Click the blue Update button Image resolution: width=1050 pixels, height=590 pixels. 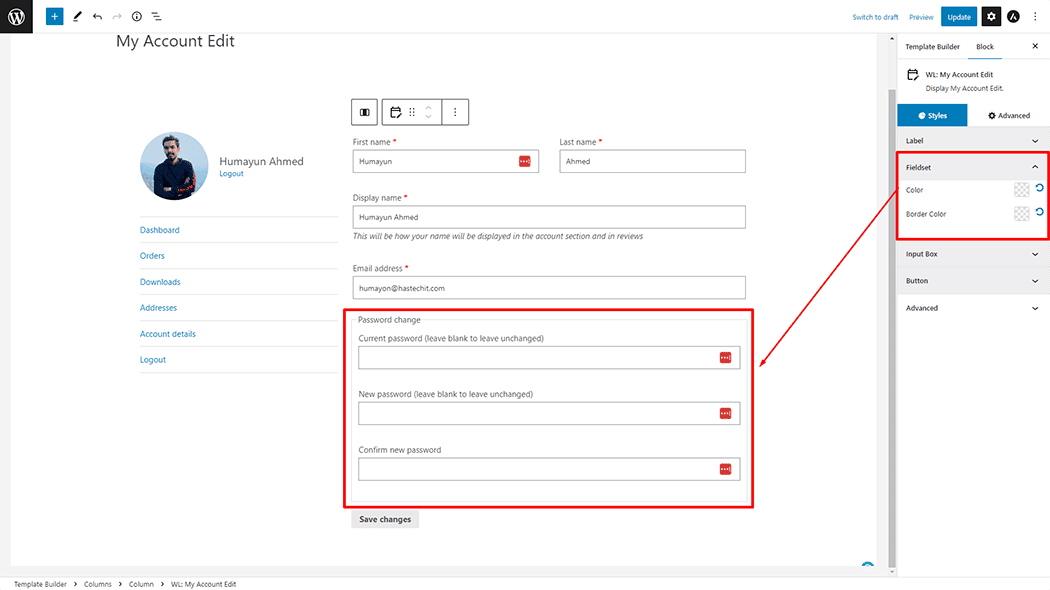pos(958,17)
